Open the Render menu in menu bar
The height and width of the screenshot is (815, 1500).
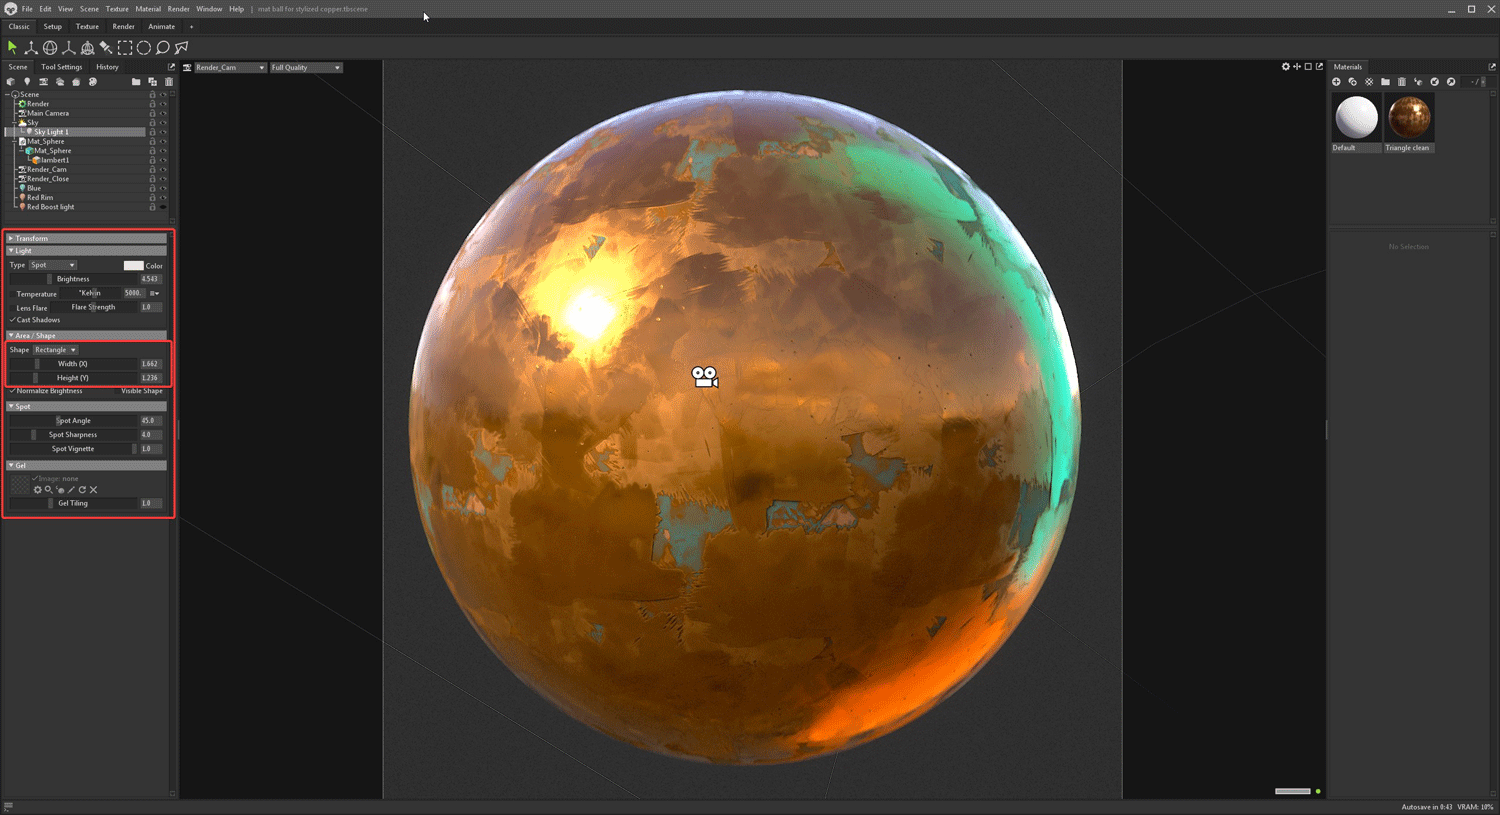point(178,9)
